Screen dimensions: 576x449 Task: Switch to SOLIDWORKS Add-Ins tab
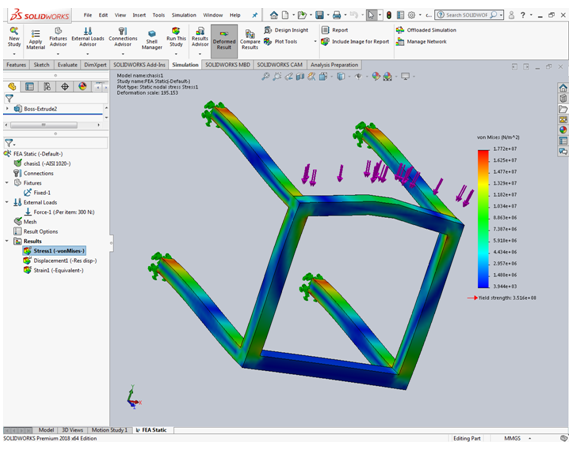[x=139, y=65]
